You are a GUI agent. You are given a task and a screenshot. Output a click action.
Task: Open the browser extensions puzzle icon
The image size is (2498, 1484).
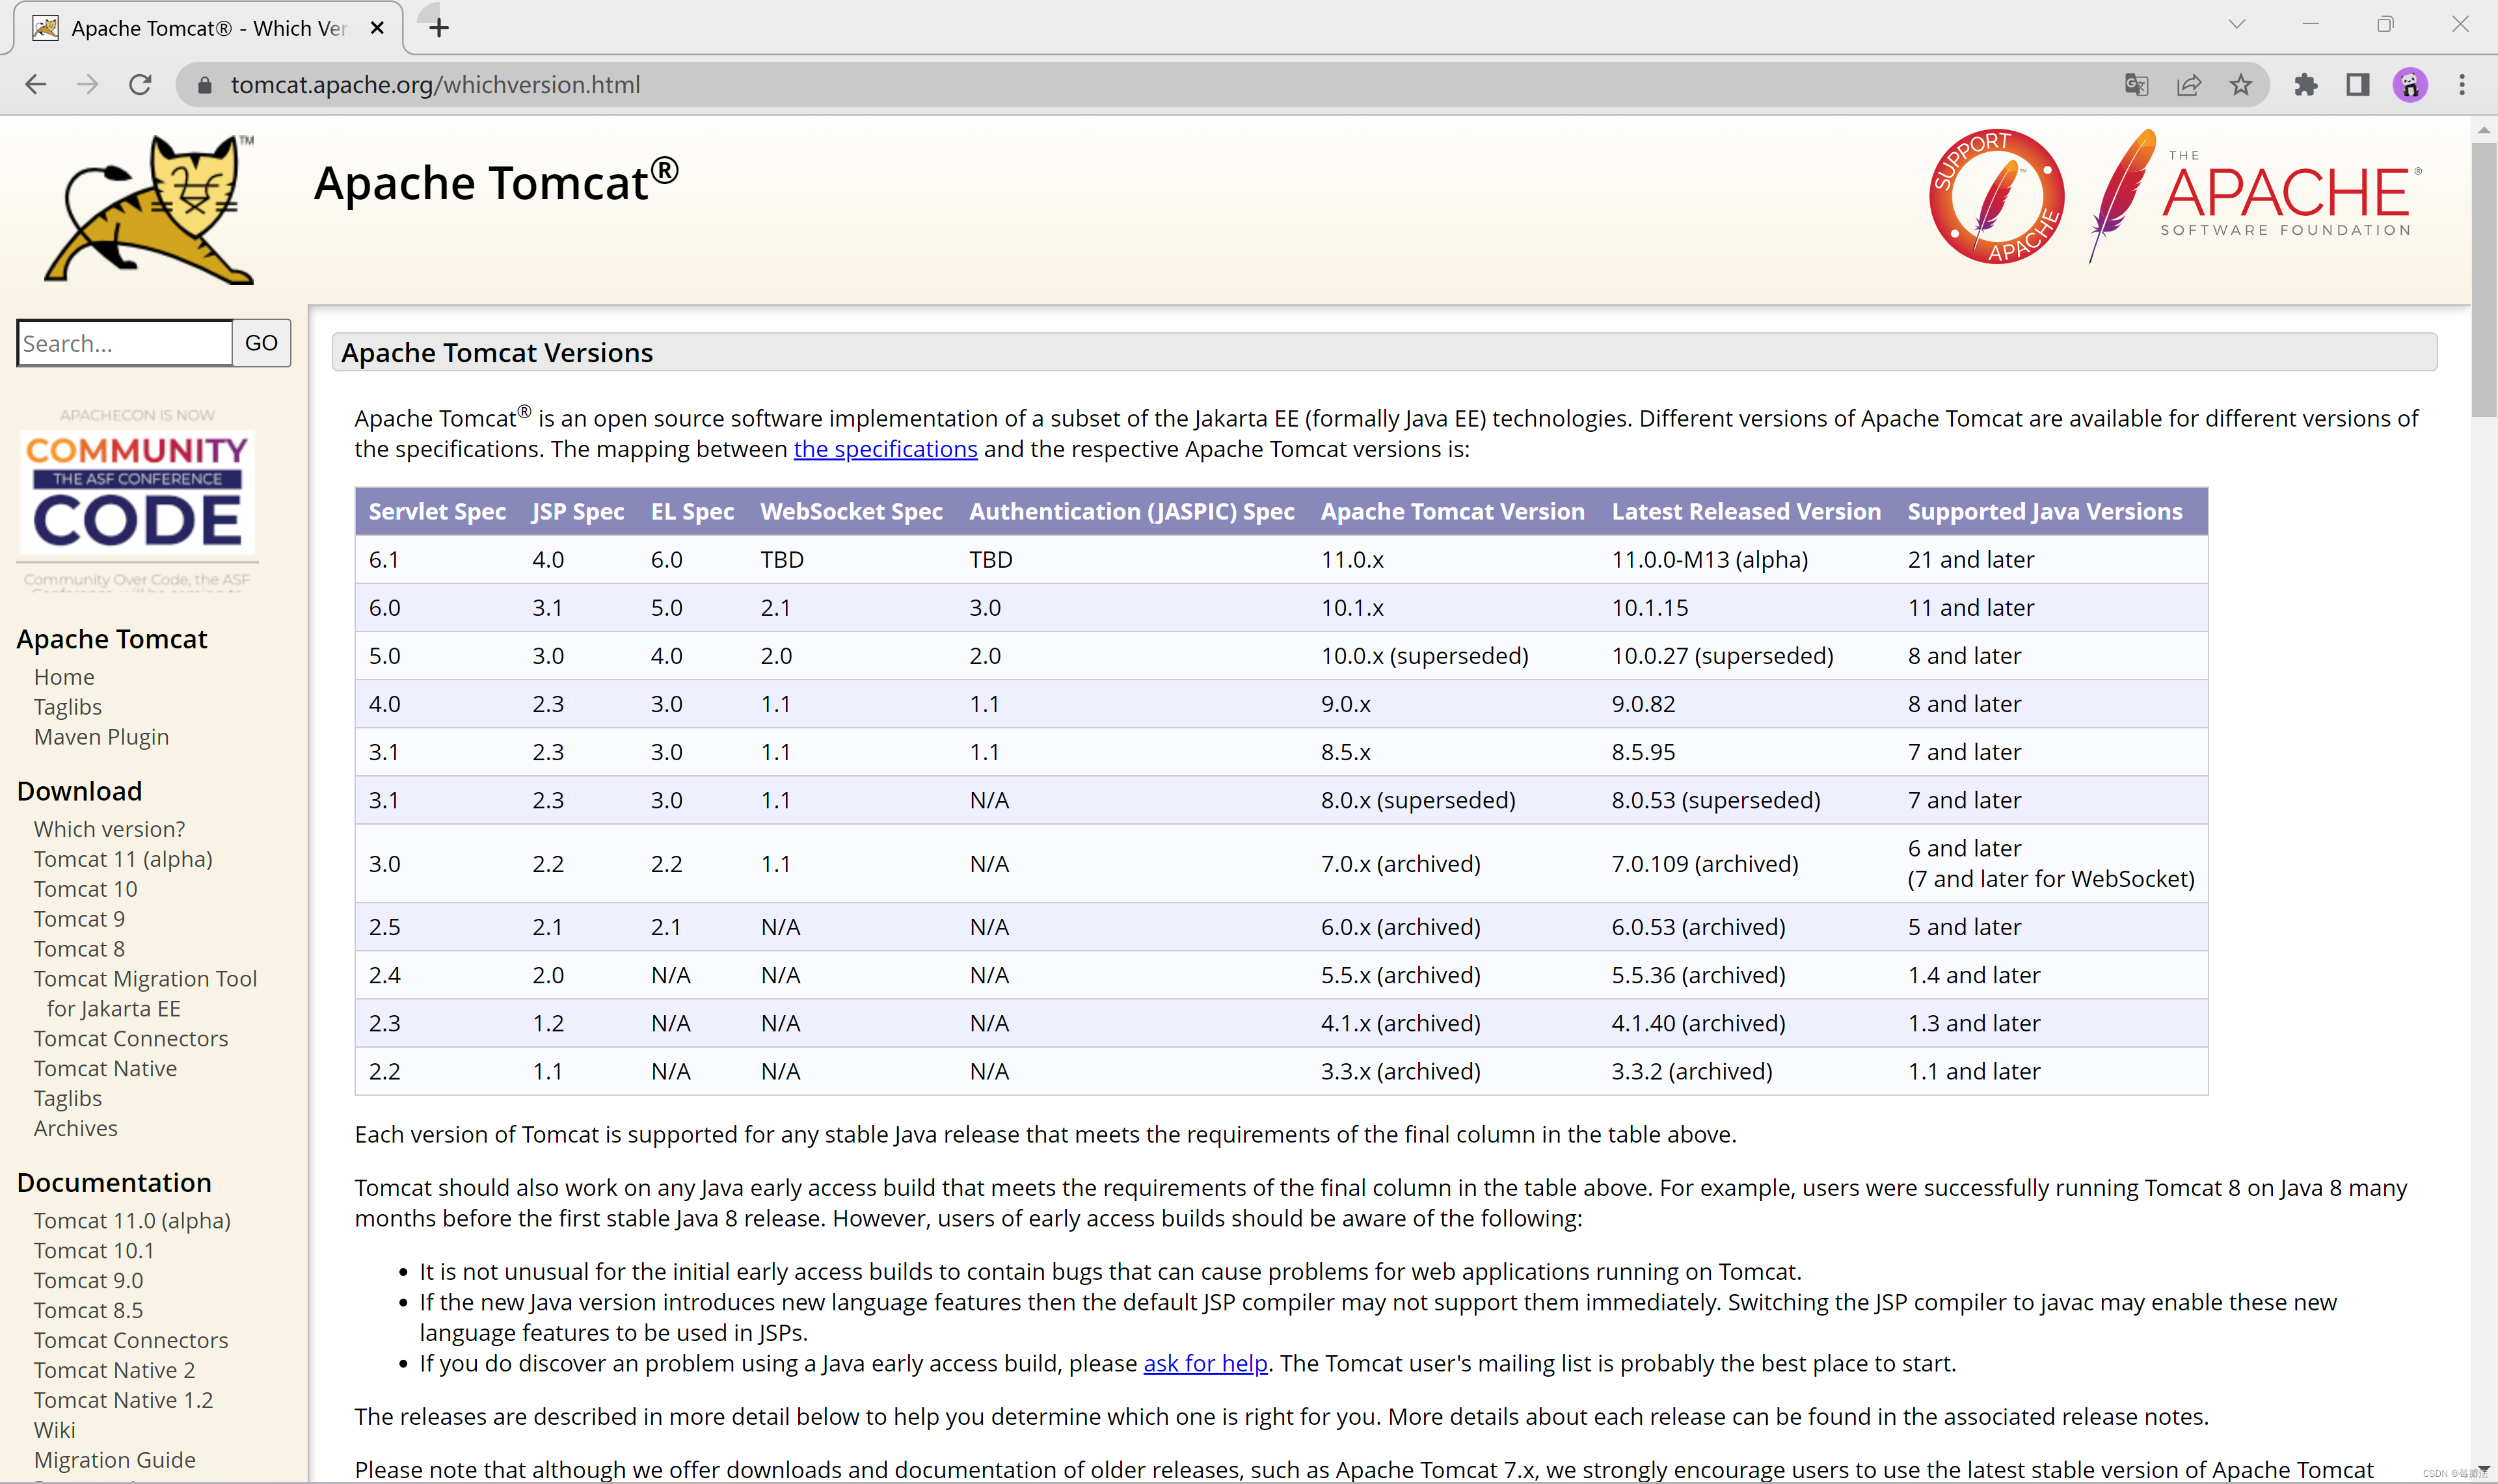tap(2307, 84)
